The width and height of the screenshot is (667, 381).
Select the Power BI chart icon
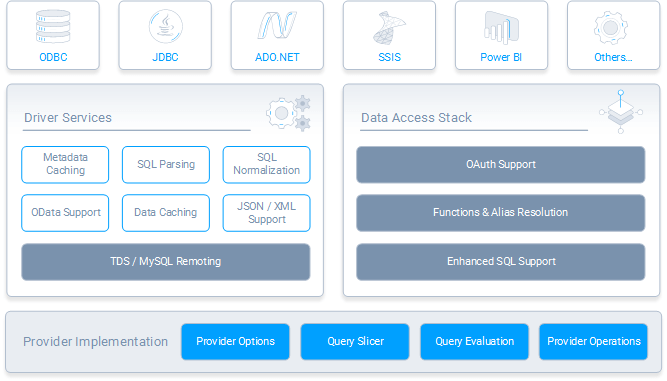[501, 27]
